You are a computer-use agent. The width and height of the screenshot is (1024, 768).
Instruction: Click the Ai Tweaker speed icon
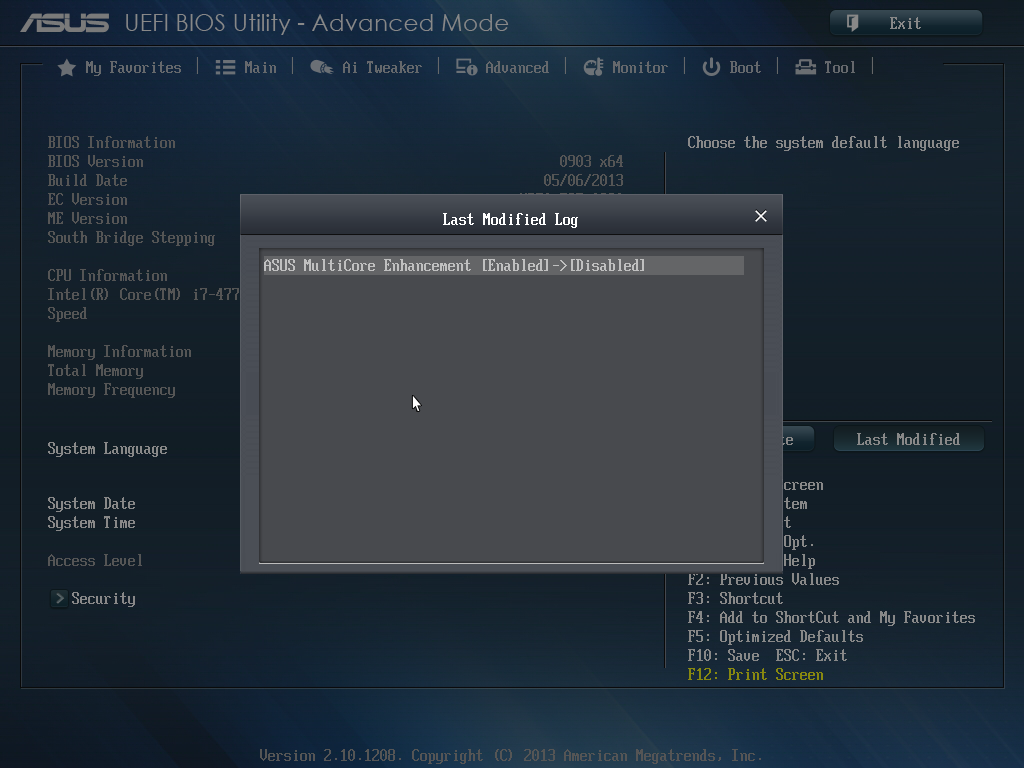pyautogui.click(x=321, y=67)
